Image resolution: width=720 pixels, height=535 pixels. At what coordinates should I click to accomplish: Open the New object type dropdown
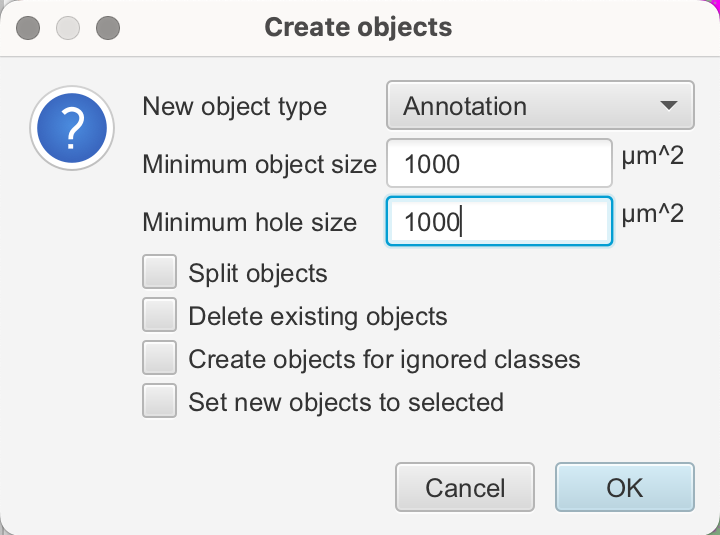pyautogui.click(x=539, y=106)
